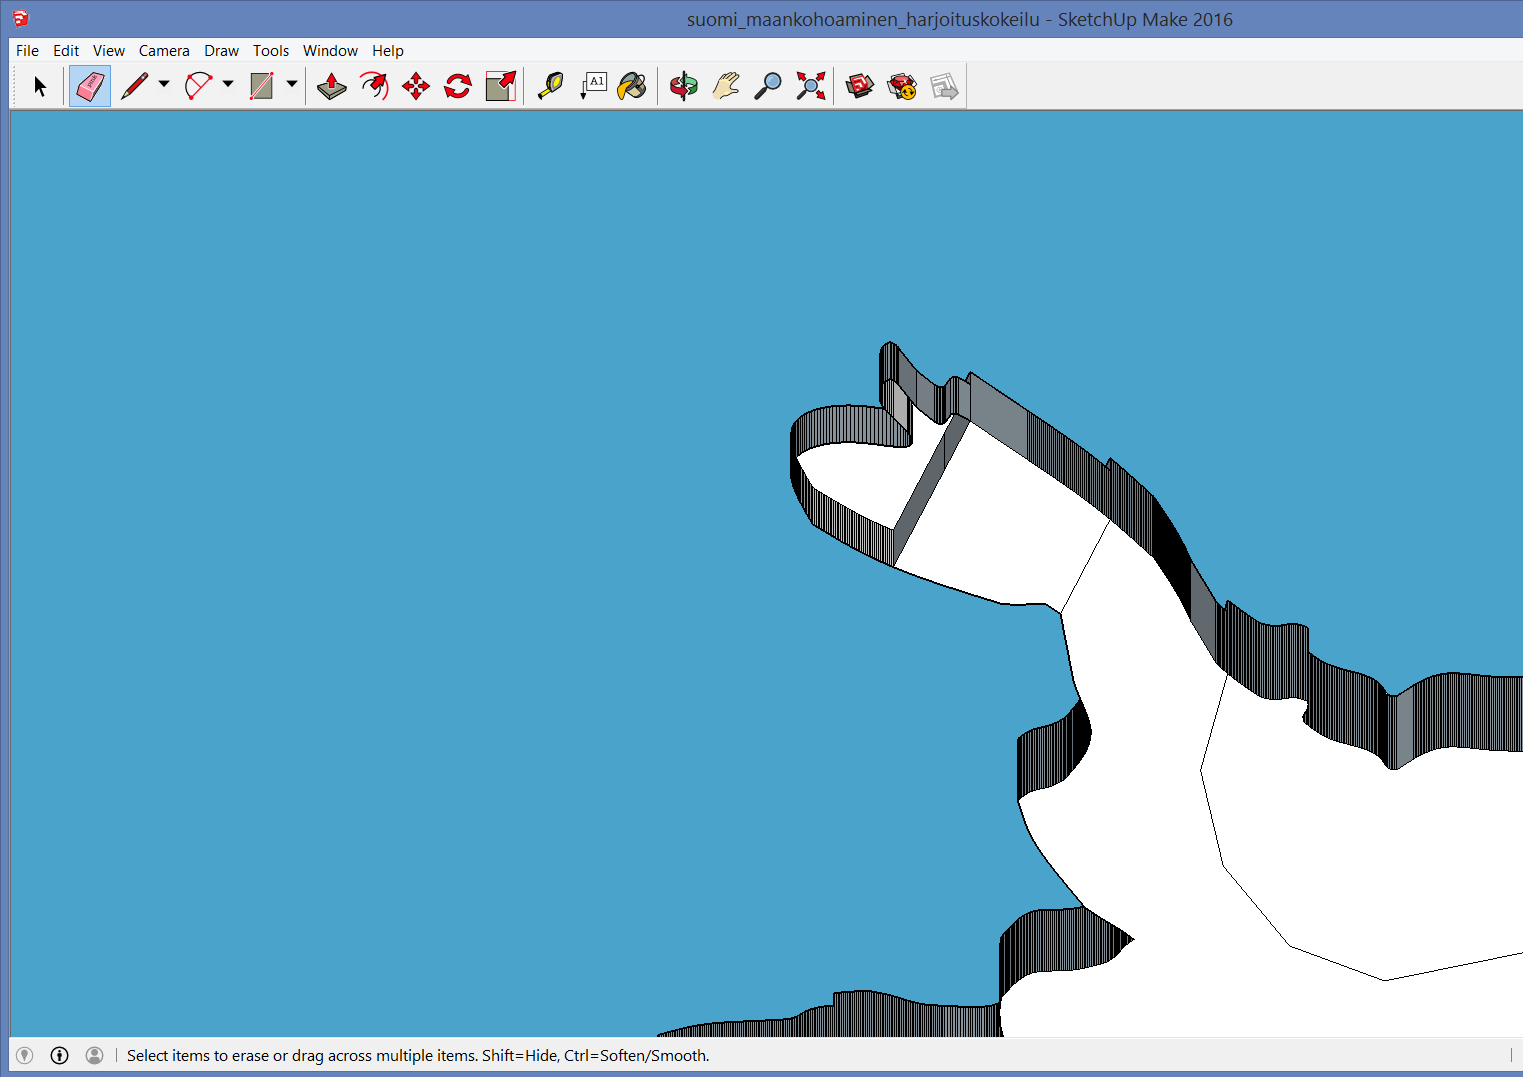Open the 3D Warehouse
Viewport: 1523px width, 1077px height.
860,87
